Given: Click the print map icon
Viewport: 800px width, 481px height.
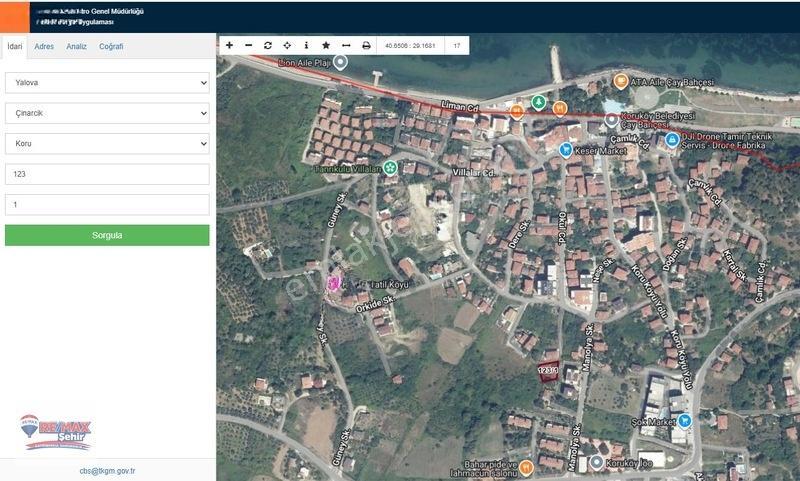Looking at the screenshot, I should point(366,45).
